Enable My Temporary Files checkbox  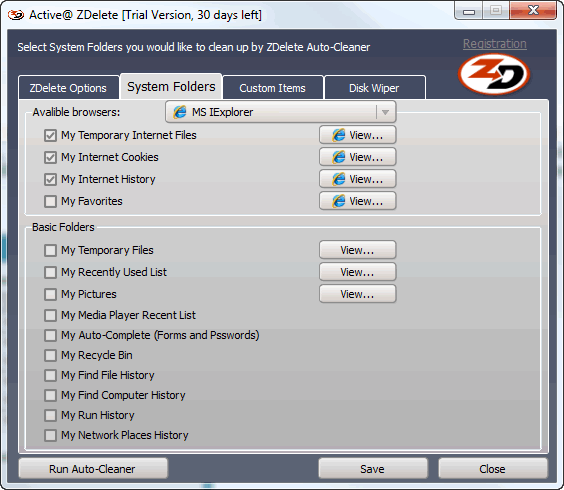tap(50, 250)
